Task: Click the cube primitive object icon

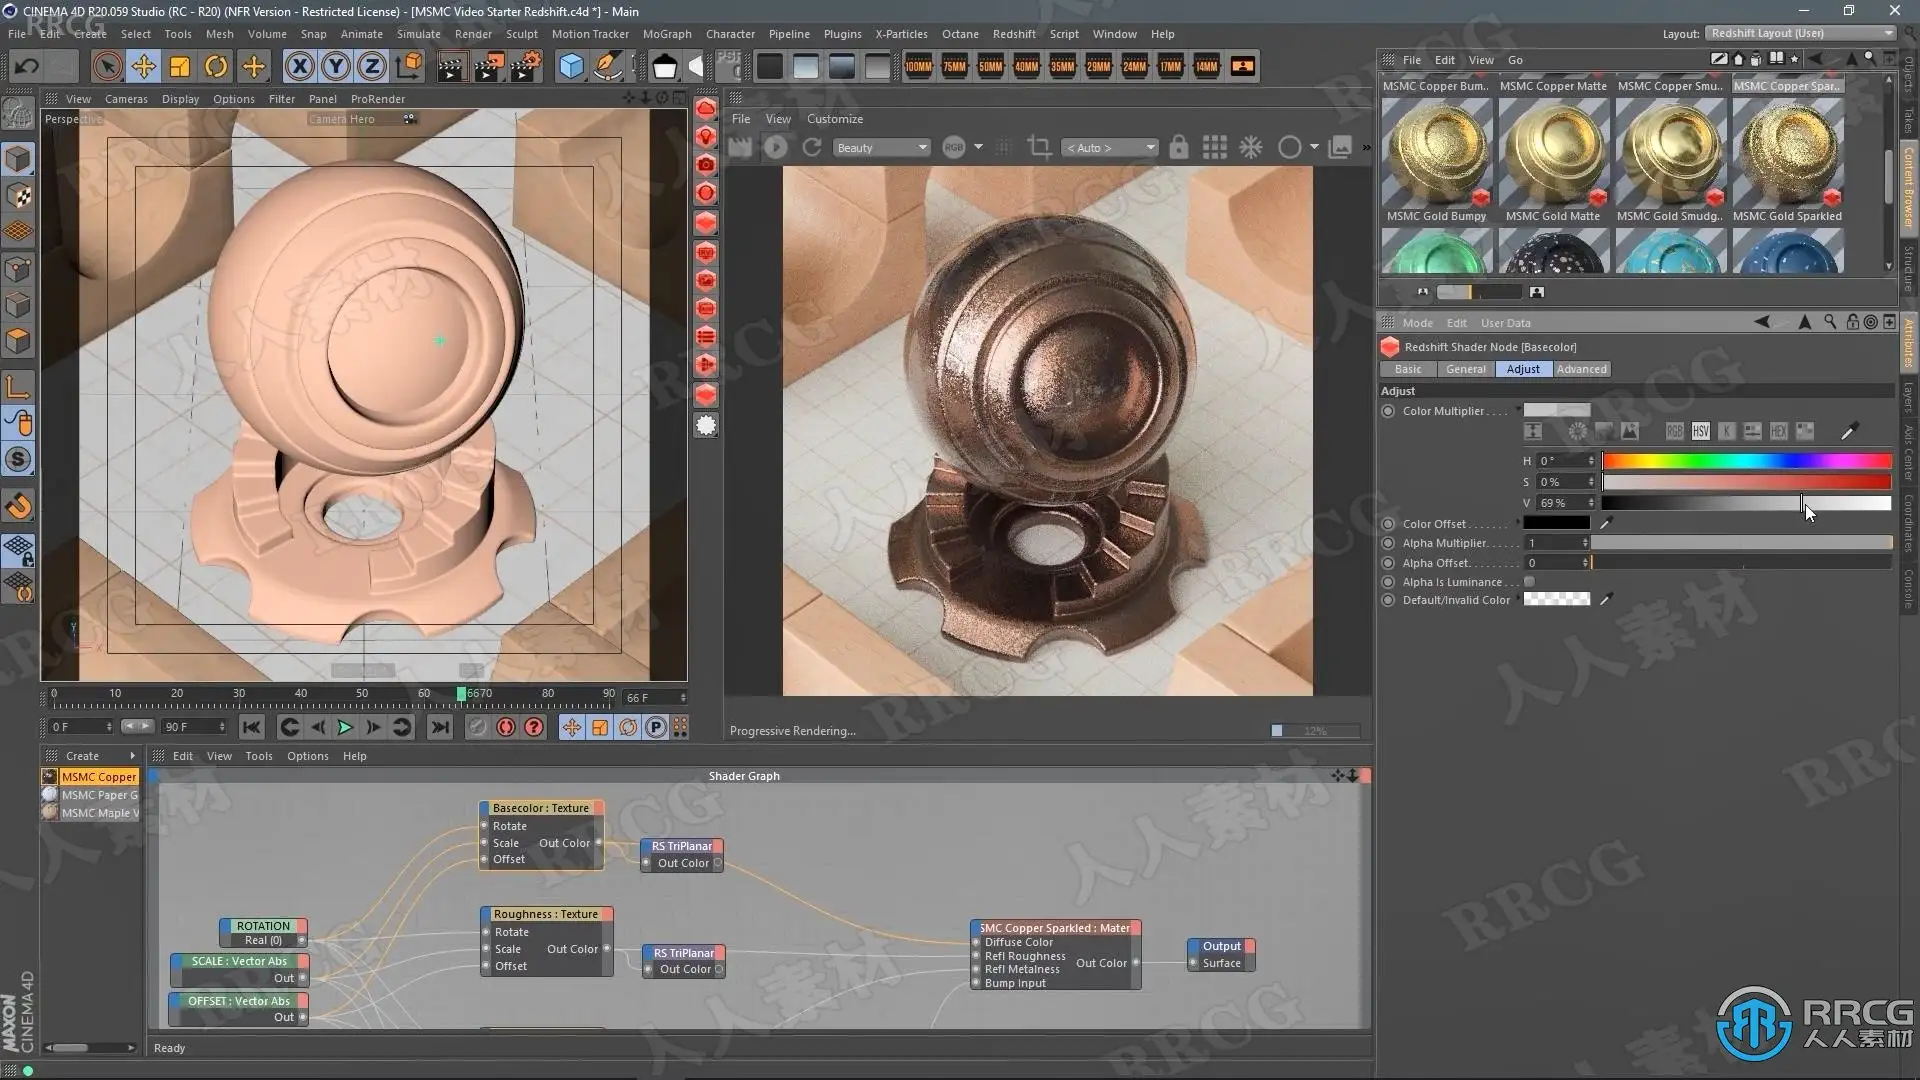Action: click(571, 67)
